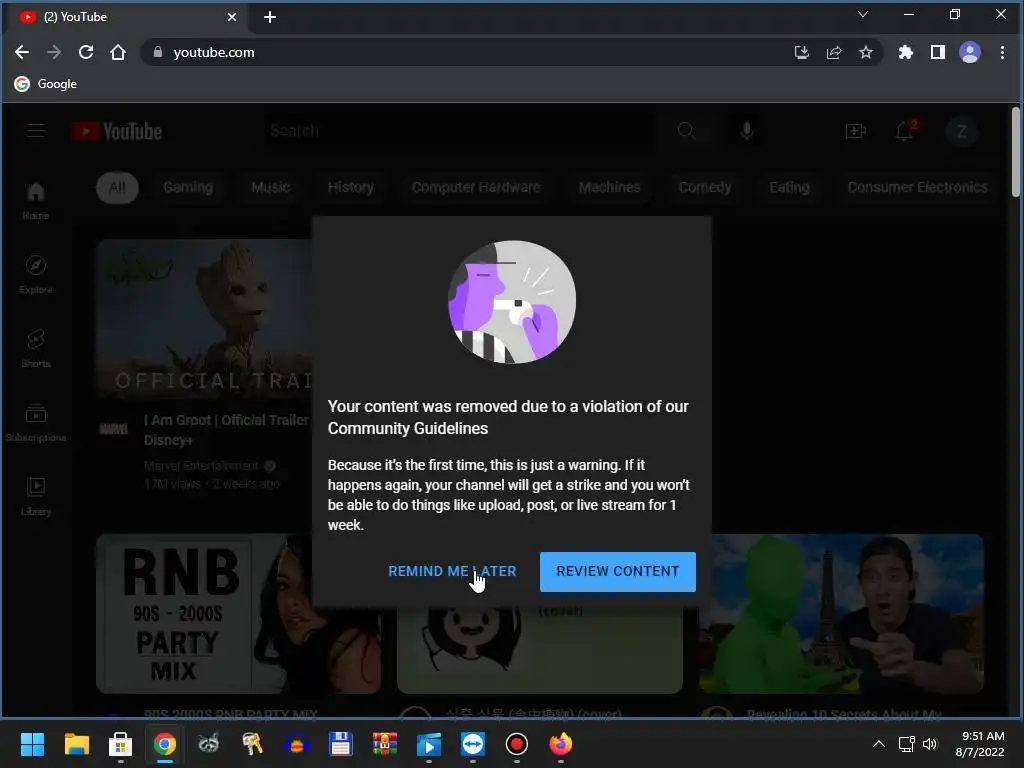Select the Eating filter chip
Image resolution: width=1024 pixels, height=768 pixels.
789,187
